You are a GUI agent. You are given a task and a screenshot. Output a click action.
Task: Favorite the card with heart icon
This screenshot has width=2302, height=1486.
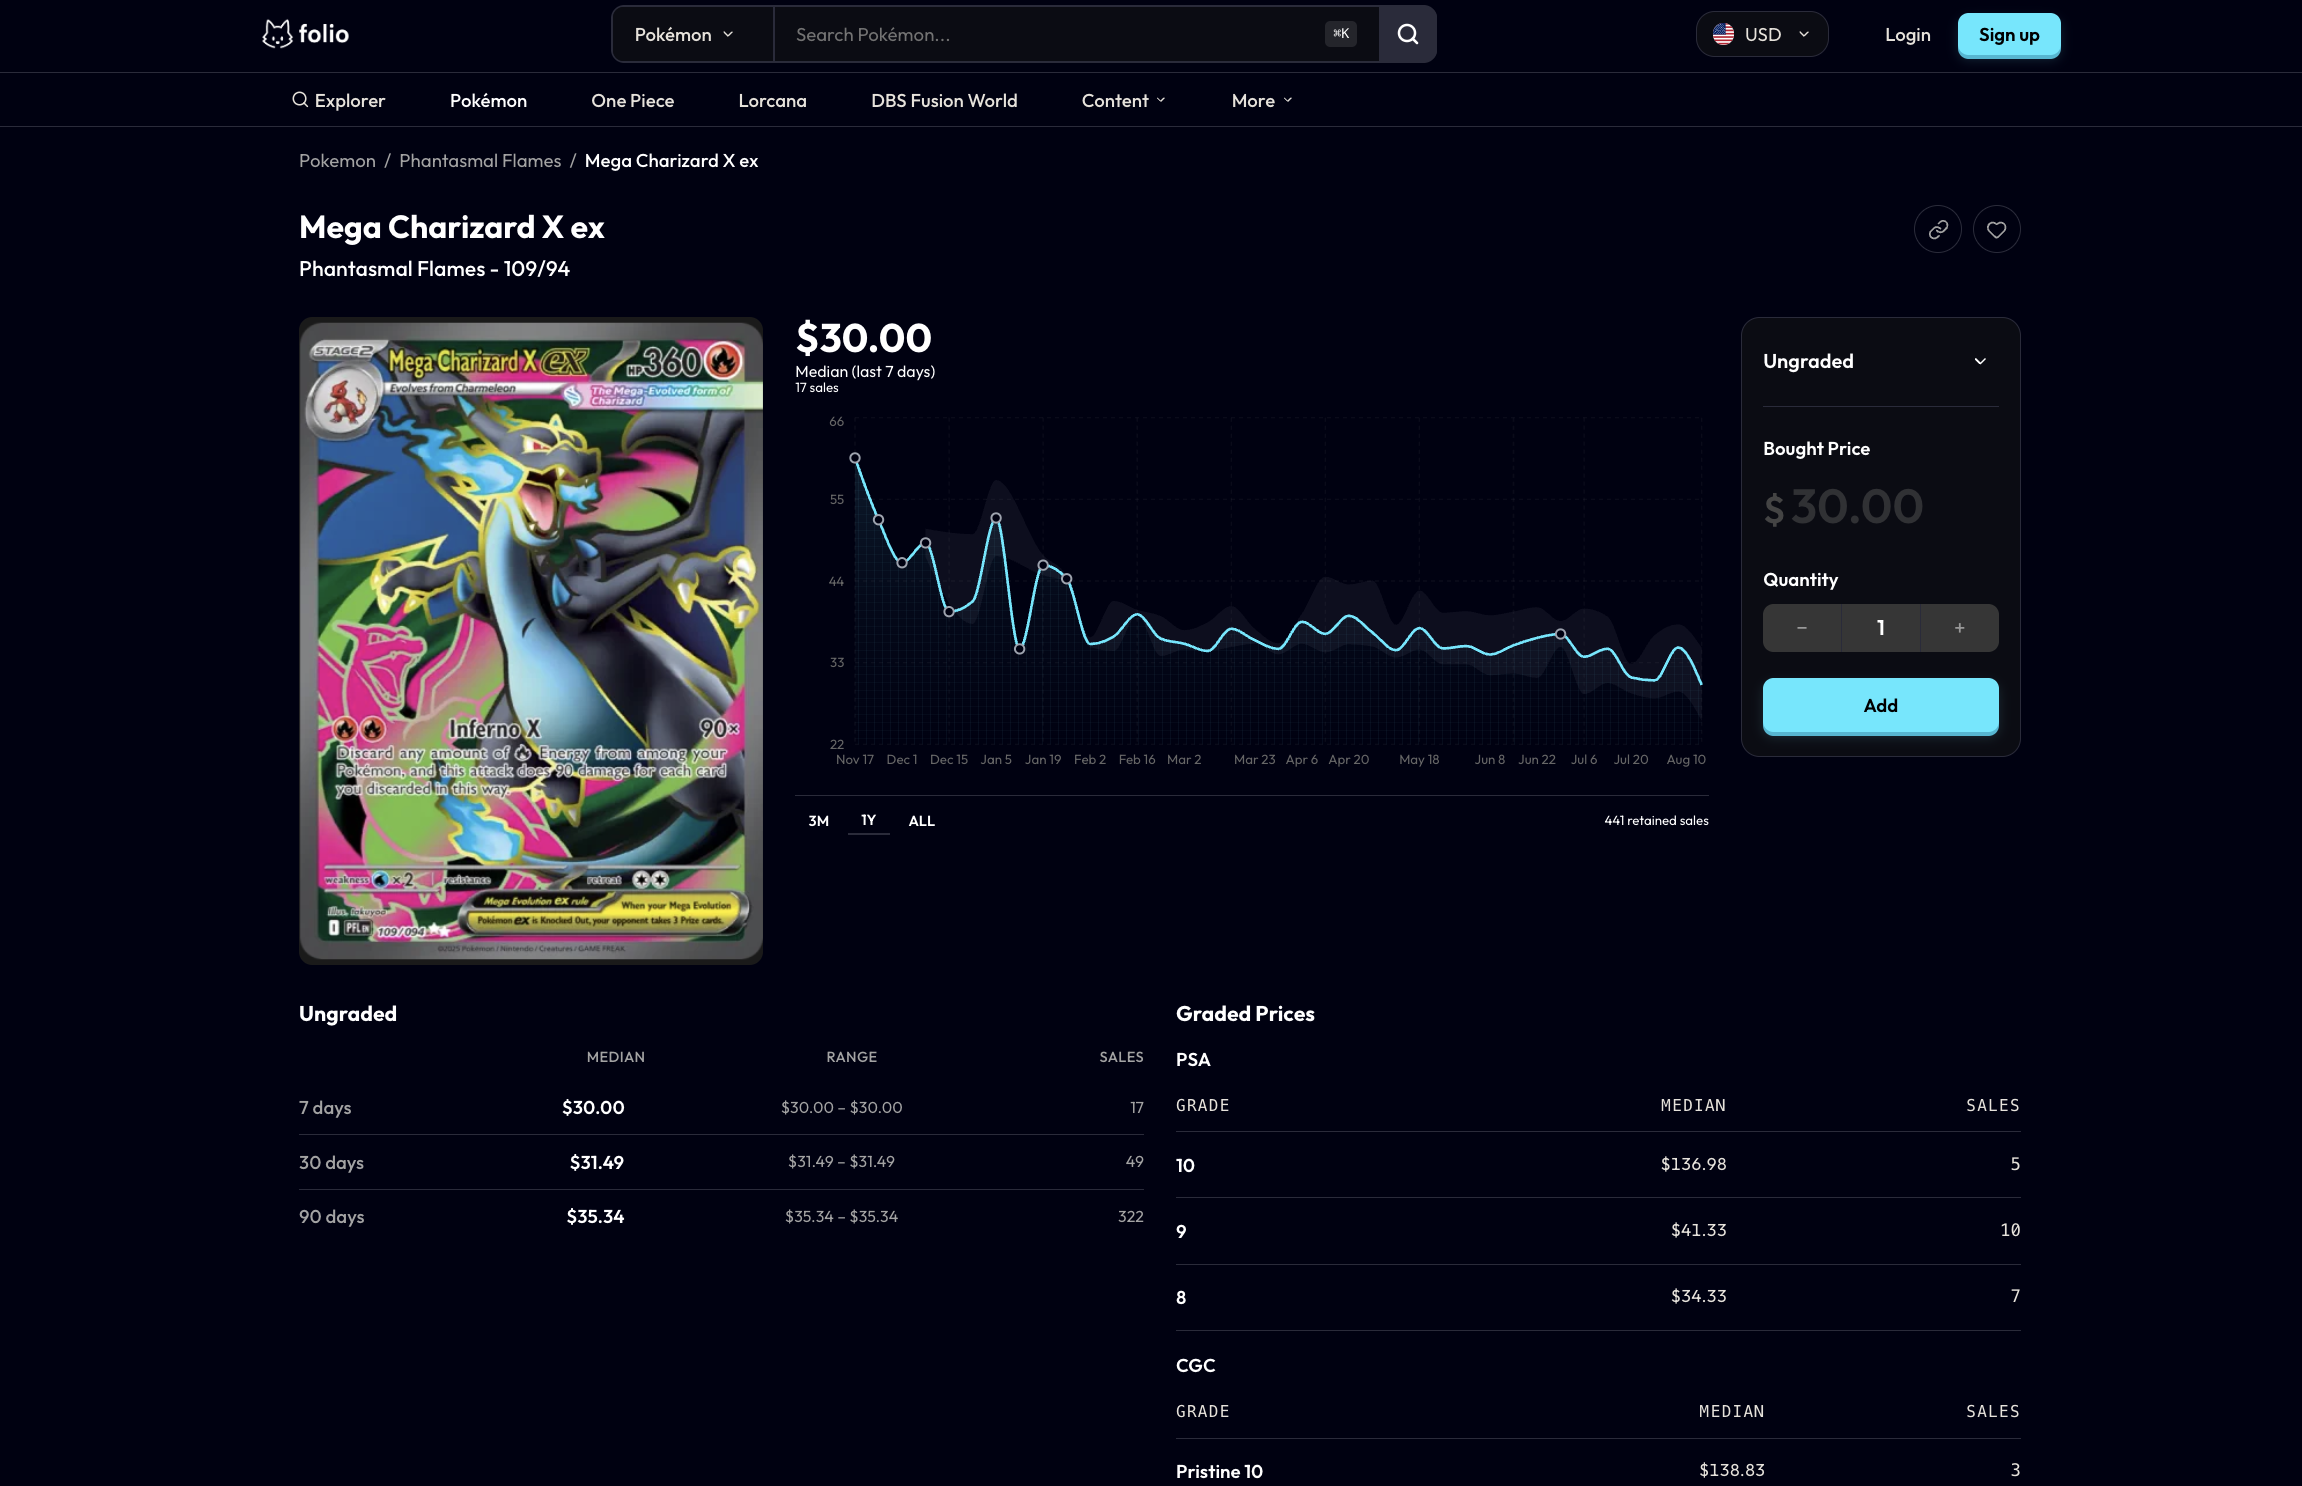point(1996,230)
